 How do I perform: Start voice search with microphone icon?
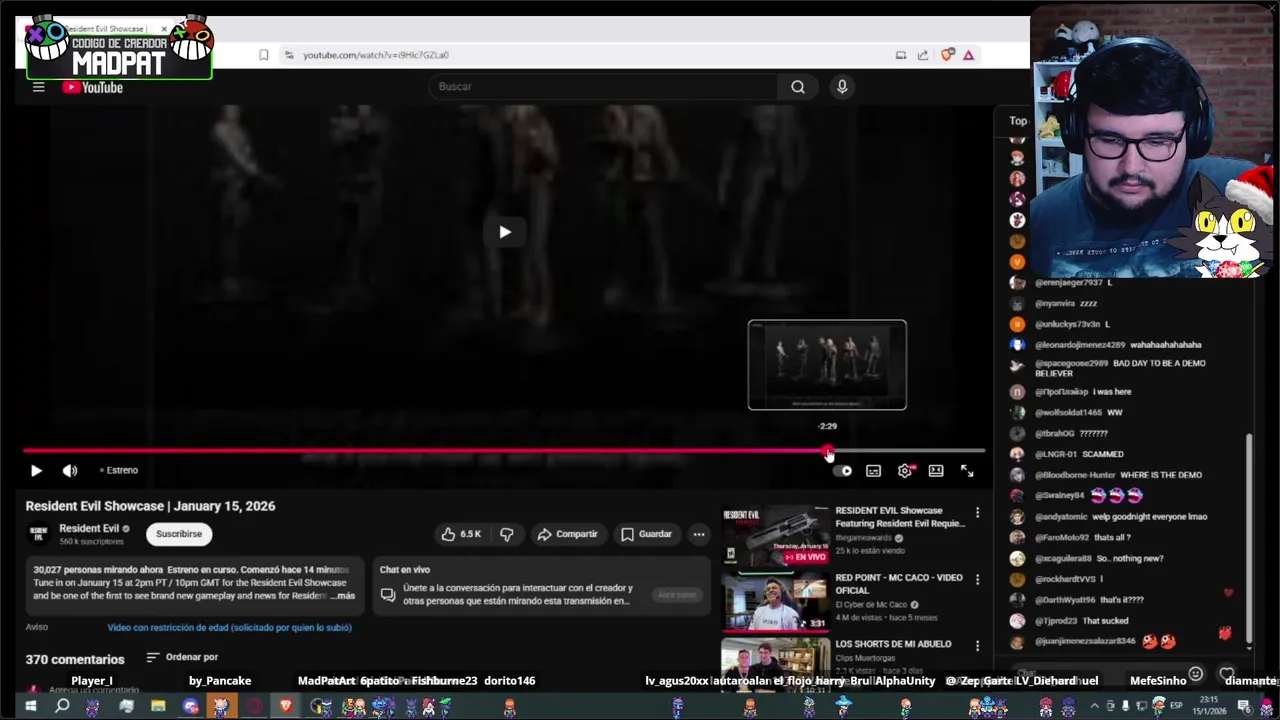pyautogui.click(x=842, y=86)
